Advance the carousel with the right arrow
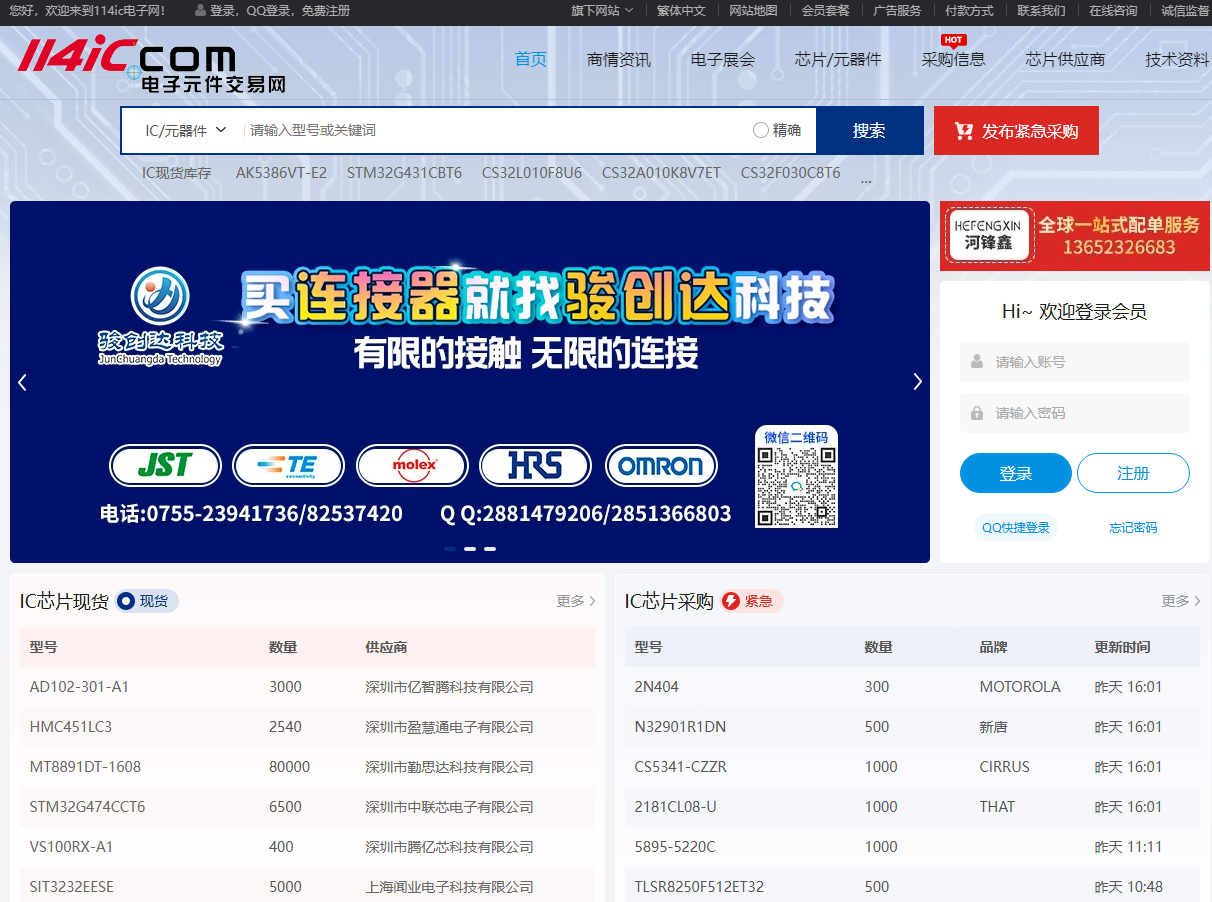Screen dimensions: 1212x902 [917, 381]
